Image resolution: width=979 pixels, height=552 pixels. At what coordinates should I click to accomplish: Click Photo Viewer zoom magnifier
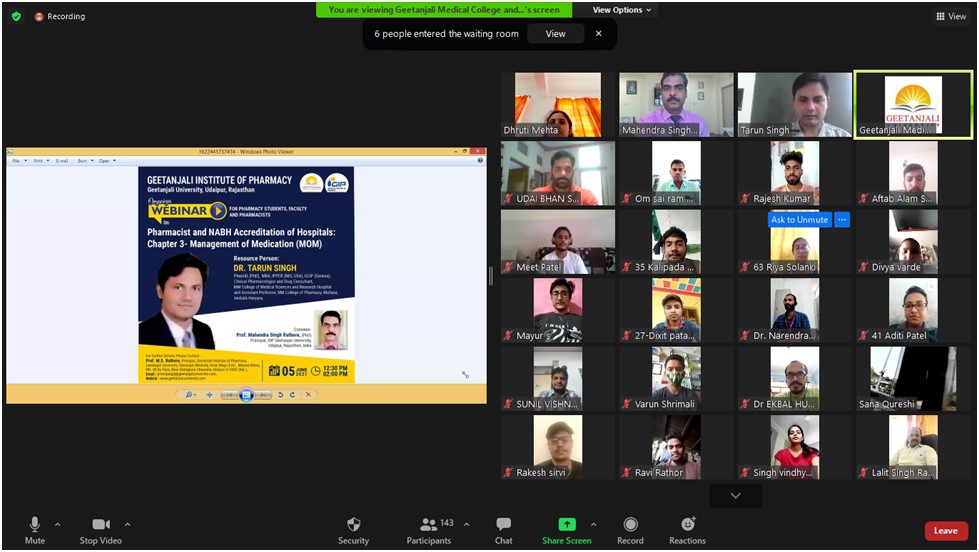click(189, 395)
